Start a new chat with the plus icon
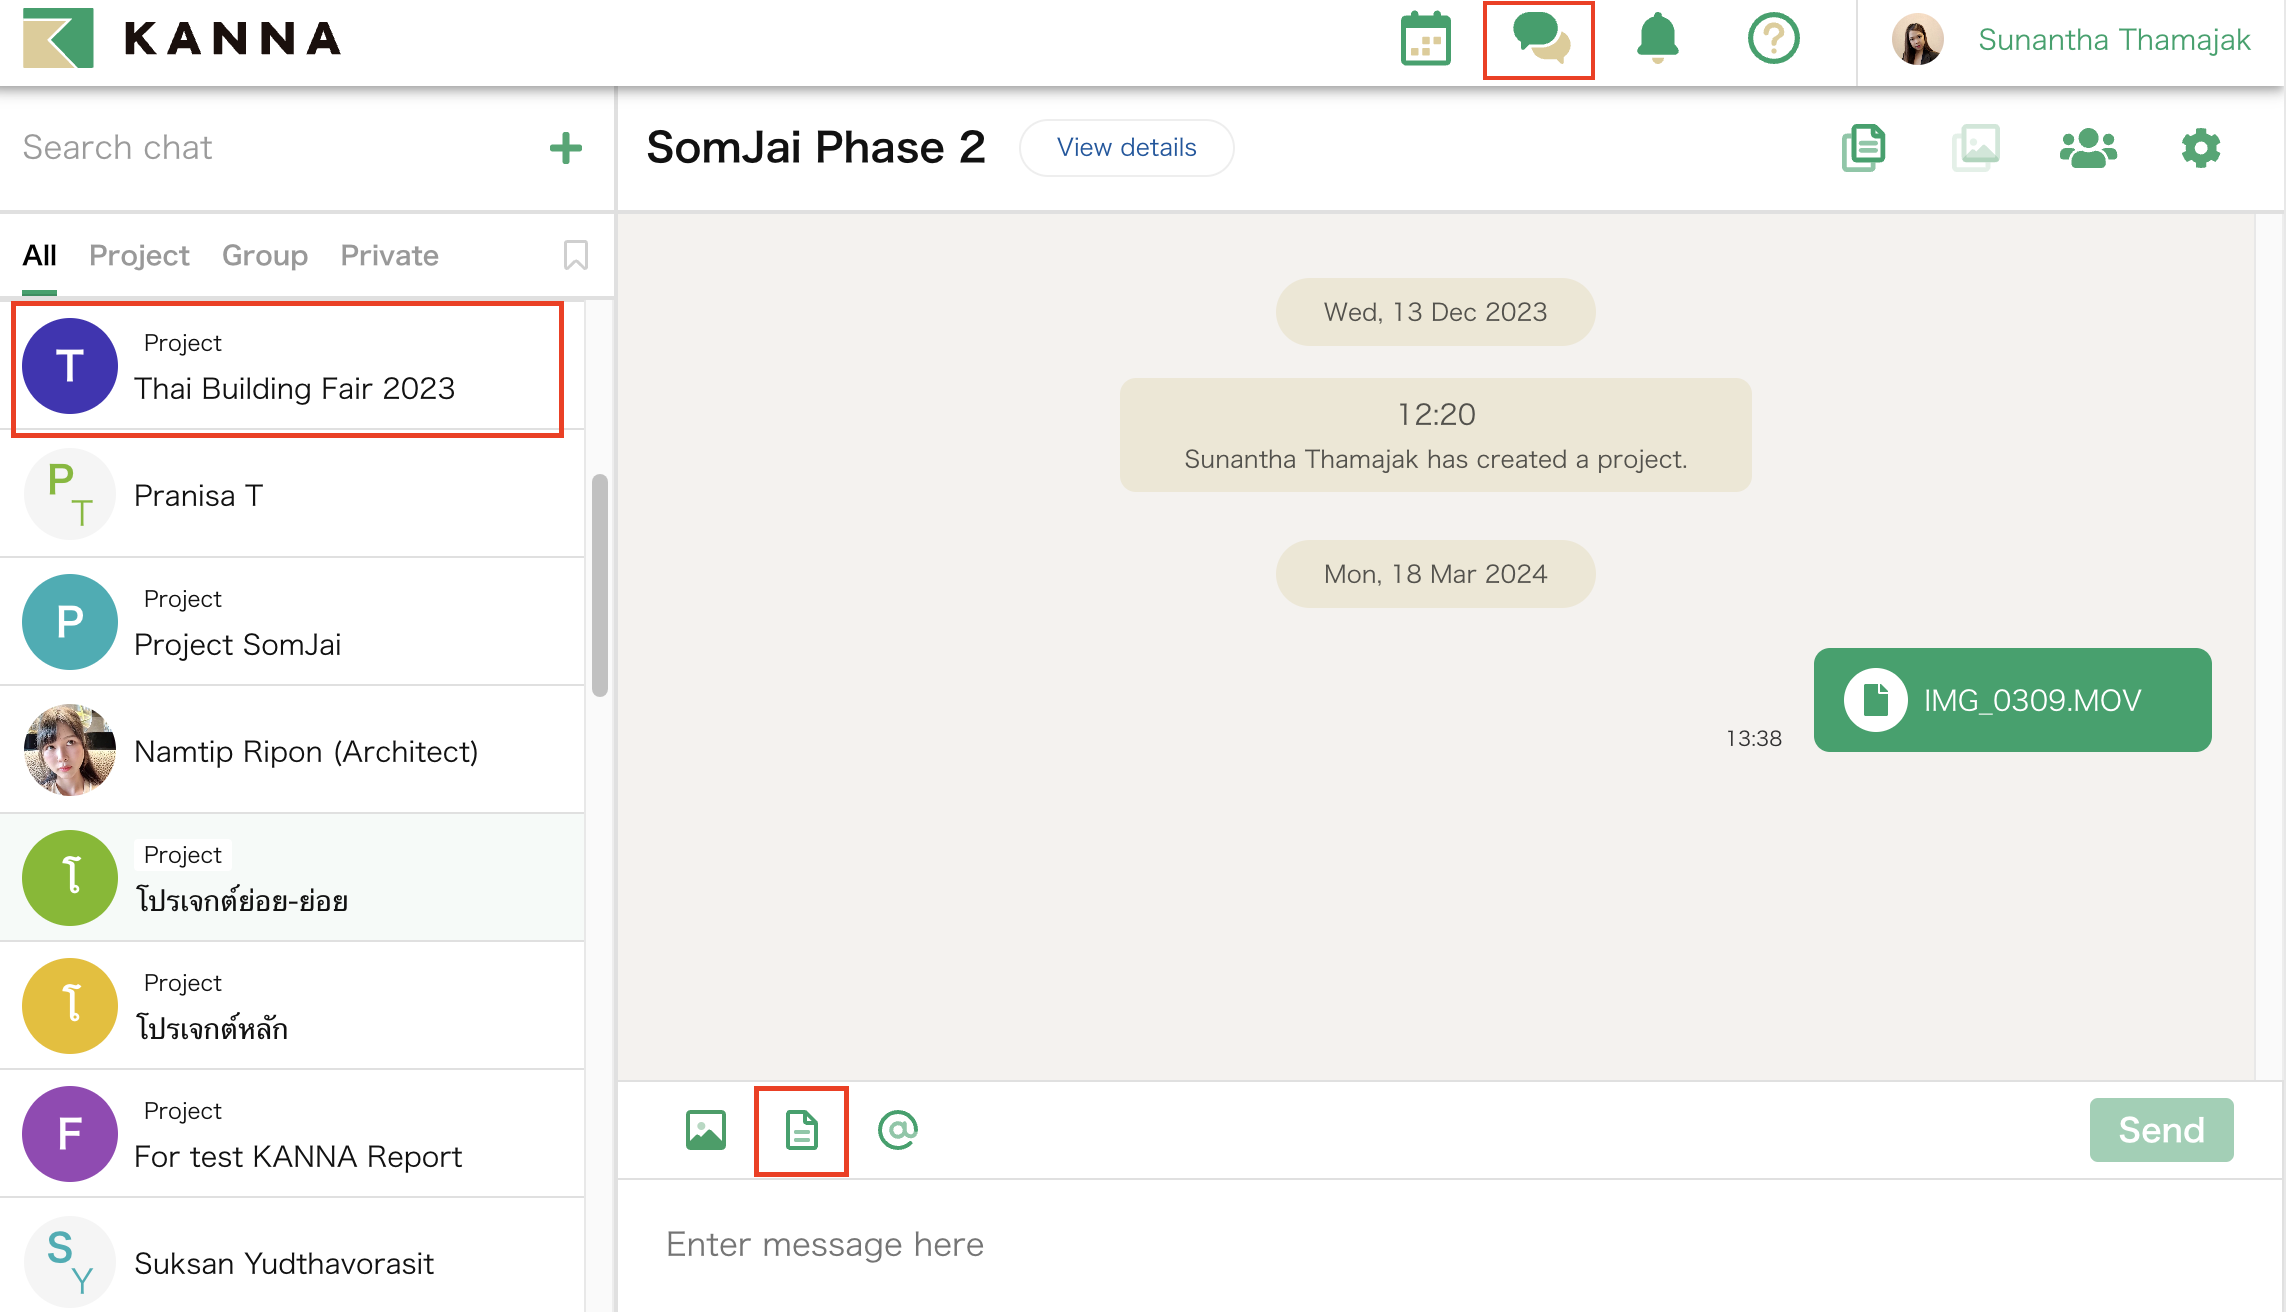 (x=565, y=147)
